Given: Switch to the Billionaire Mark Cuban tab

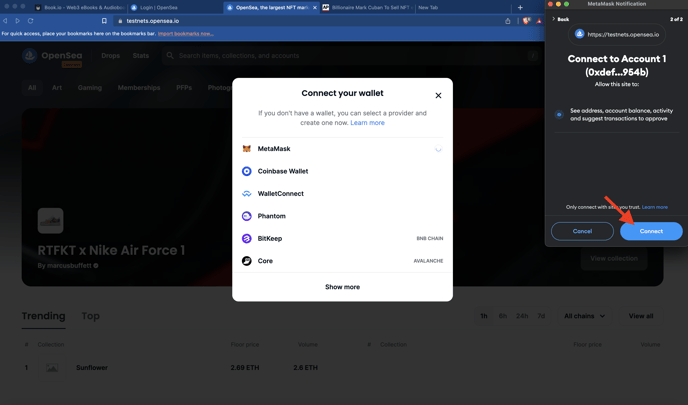Looking at the screenshot, I should pos(369,7).
